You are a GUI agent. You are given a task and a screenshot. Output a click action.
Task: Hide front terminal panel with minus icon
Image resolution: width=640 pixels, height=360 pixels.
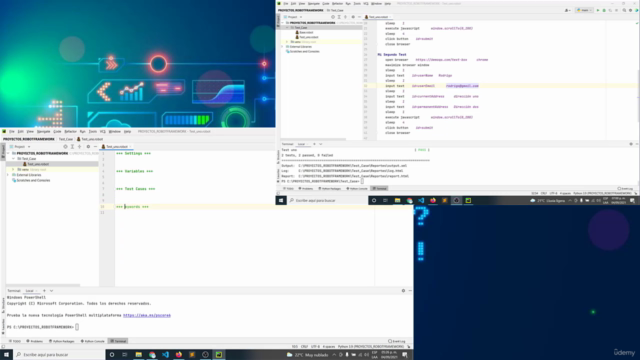(410, 291)
